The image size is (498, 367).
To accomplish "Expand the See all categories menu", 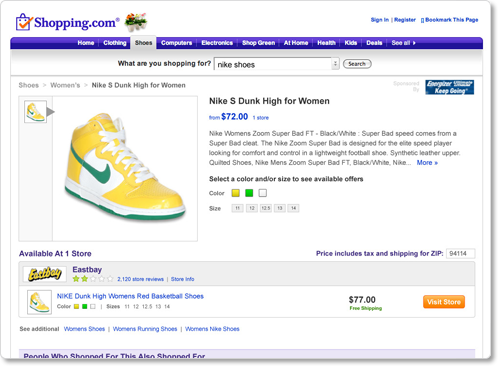I will tap(403, 43).
